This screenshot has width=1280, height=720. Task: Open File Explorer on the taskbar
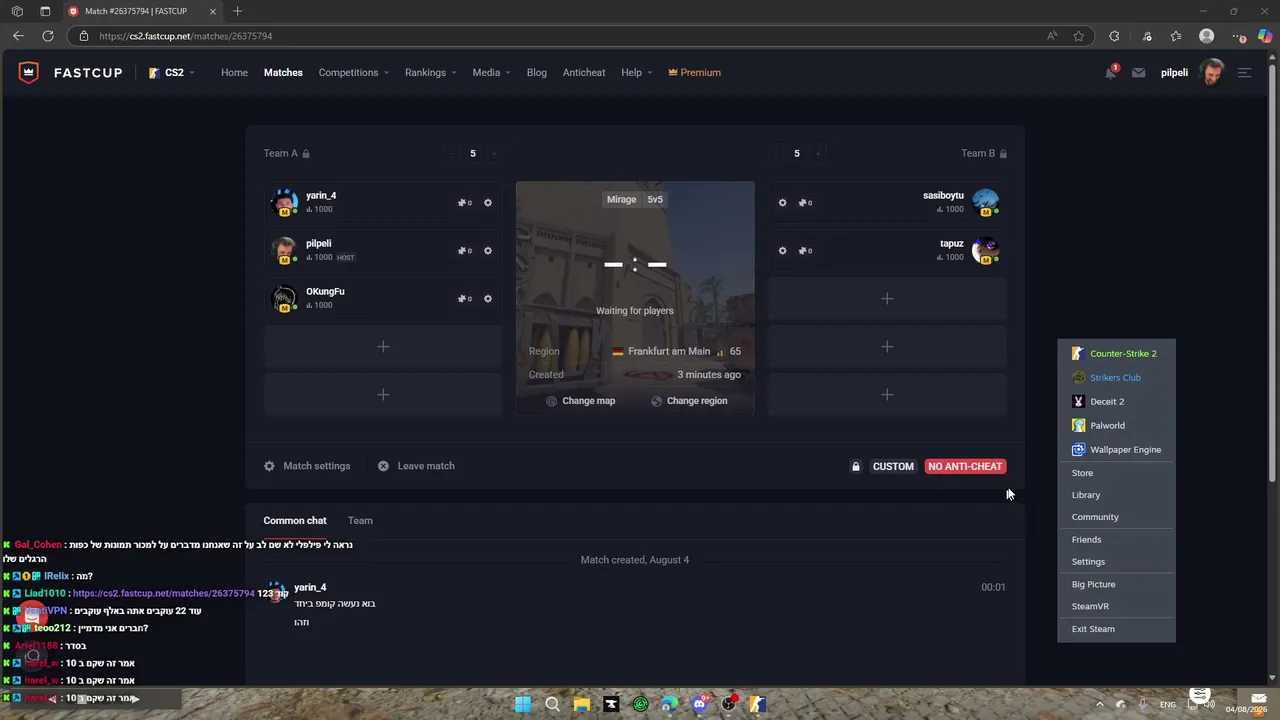click(582, 704)
